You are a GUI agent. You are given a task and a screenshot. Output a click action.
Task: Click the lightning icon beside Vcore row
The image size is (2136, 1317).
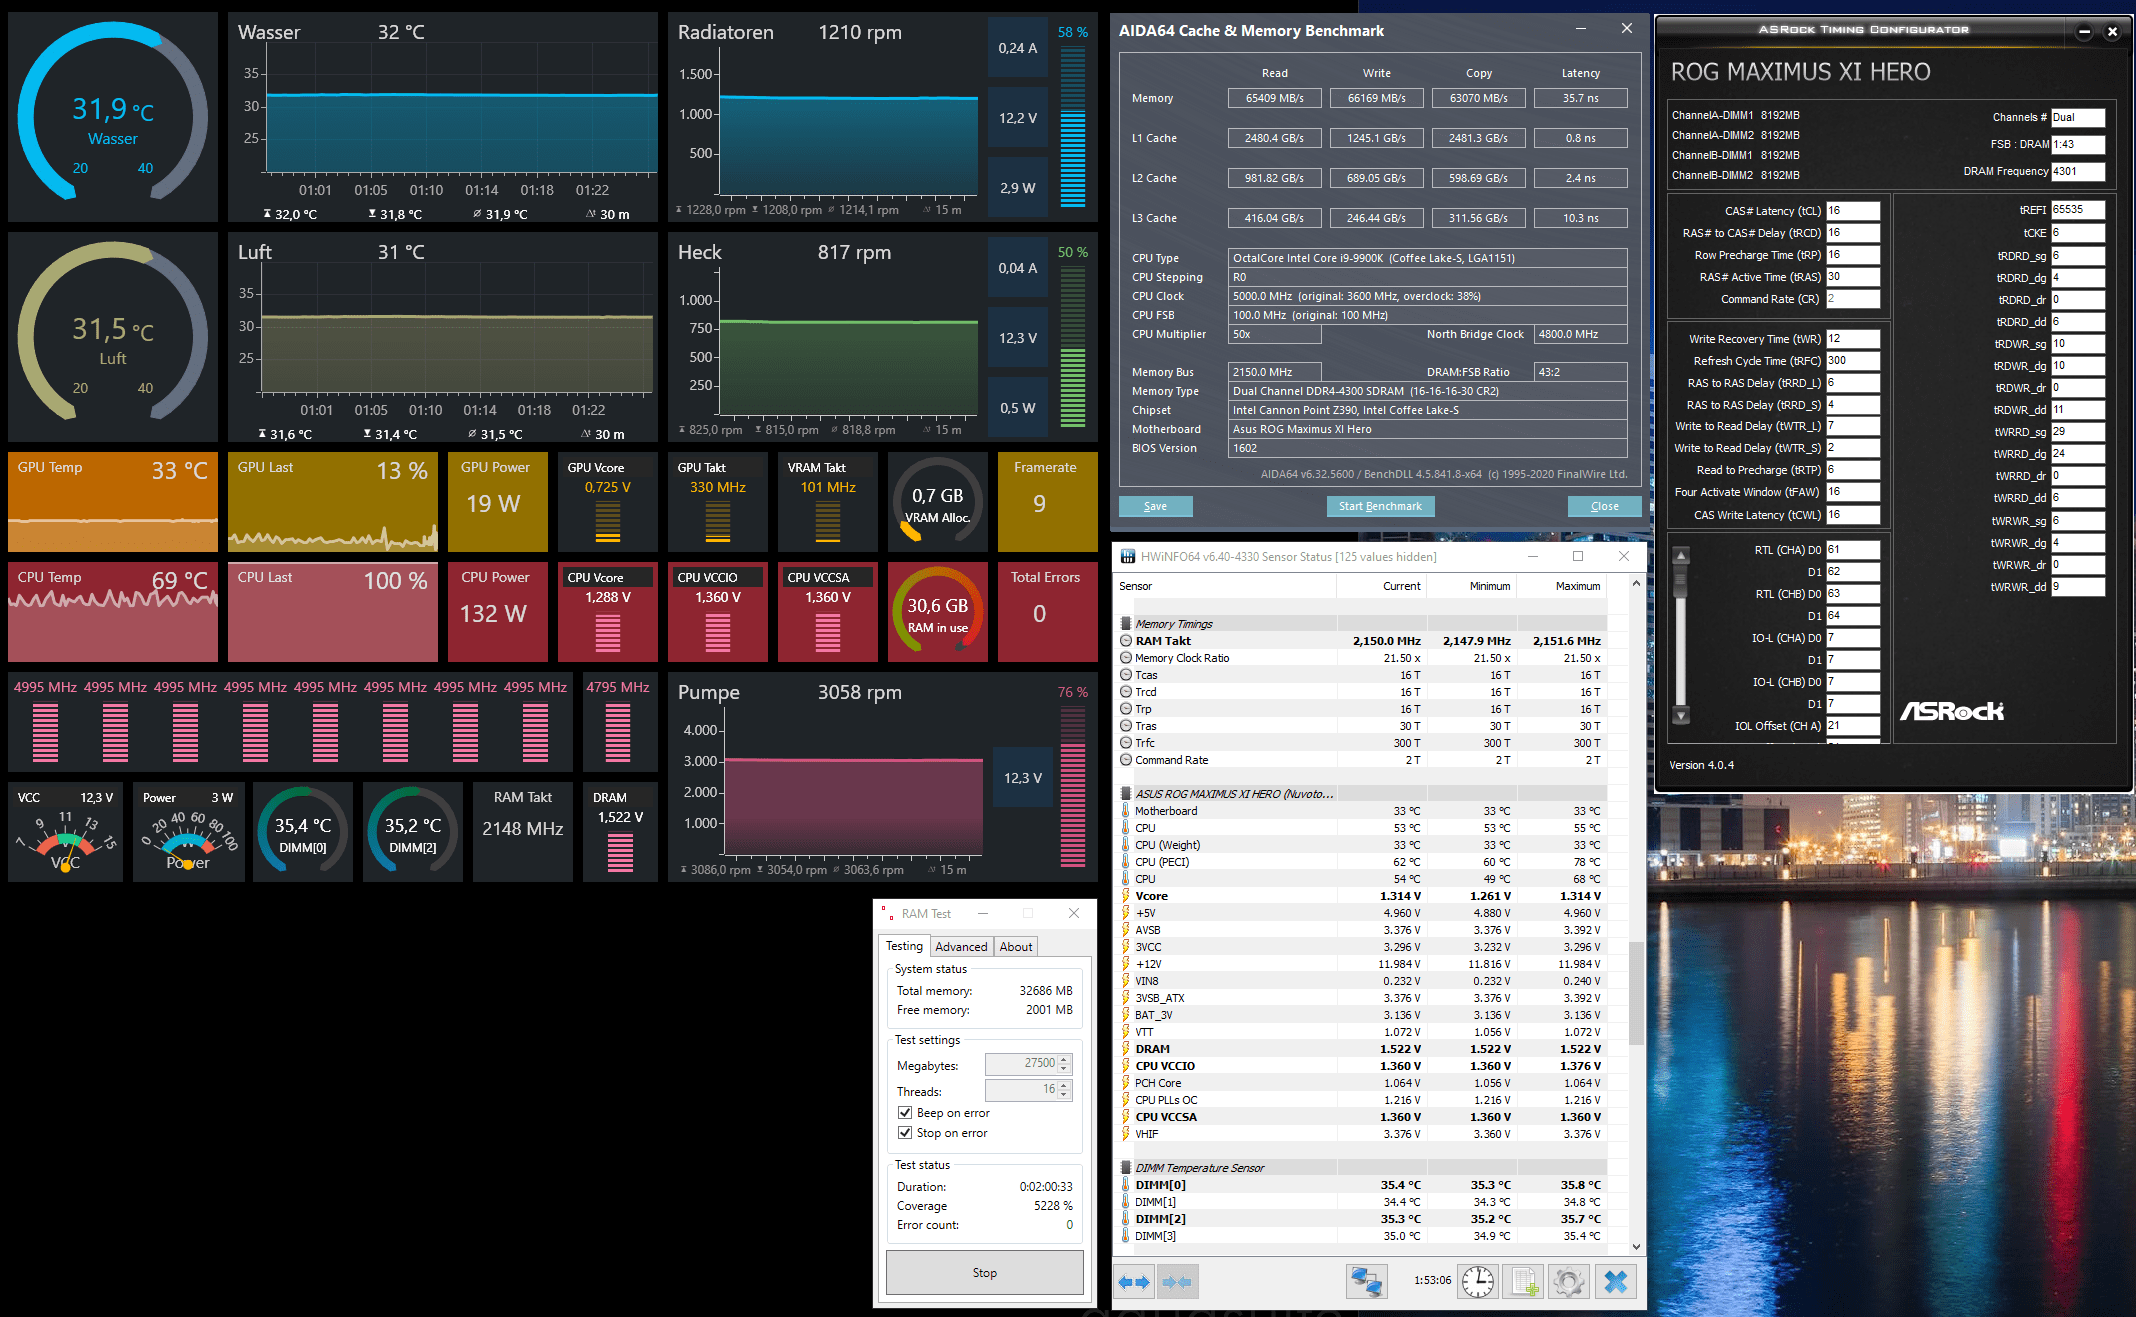pos(1126,896)
